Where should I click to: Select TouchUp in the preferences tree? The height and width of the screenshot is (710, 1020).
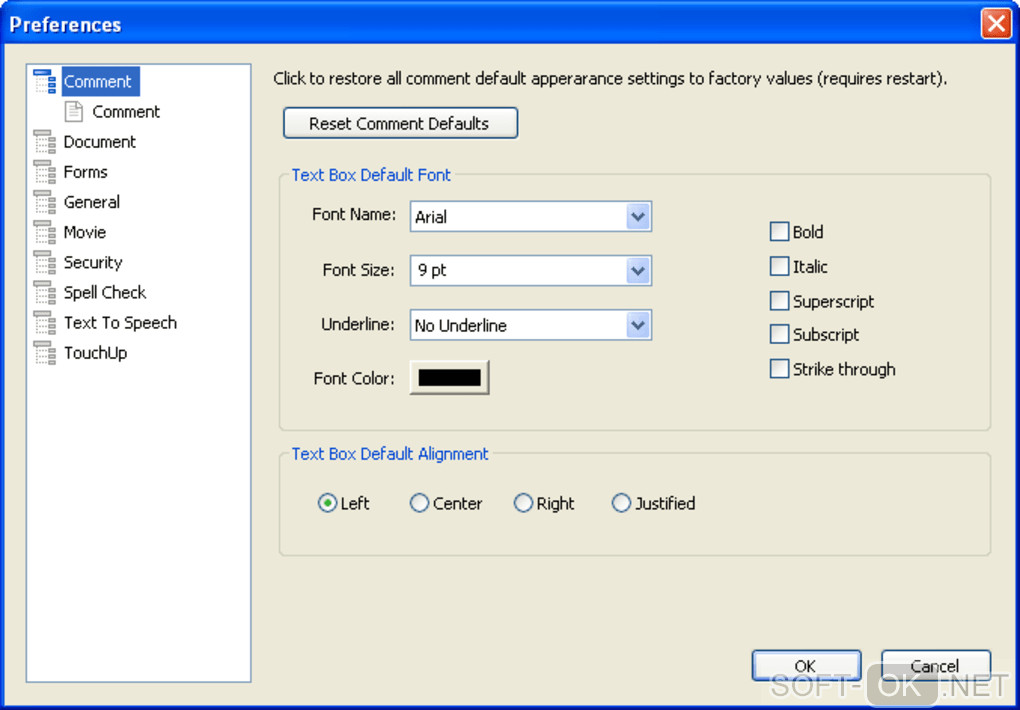pos(95,353)
